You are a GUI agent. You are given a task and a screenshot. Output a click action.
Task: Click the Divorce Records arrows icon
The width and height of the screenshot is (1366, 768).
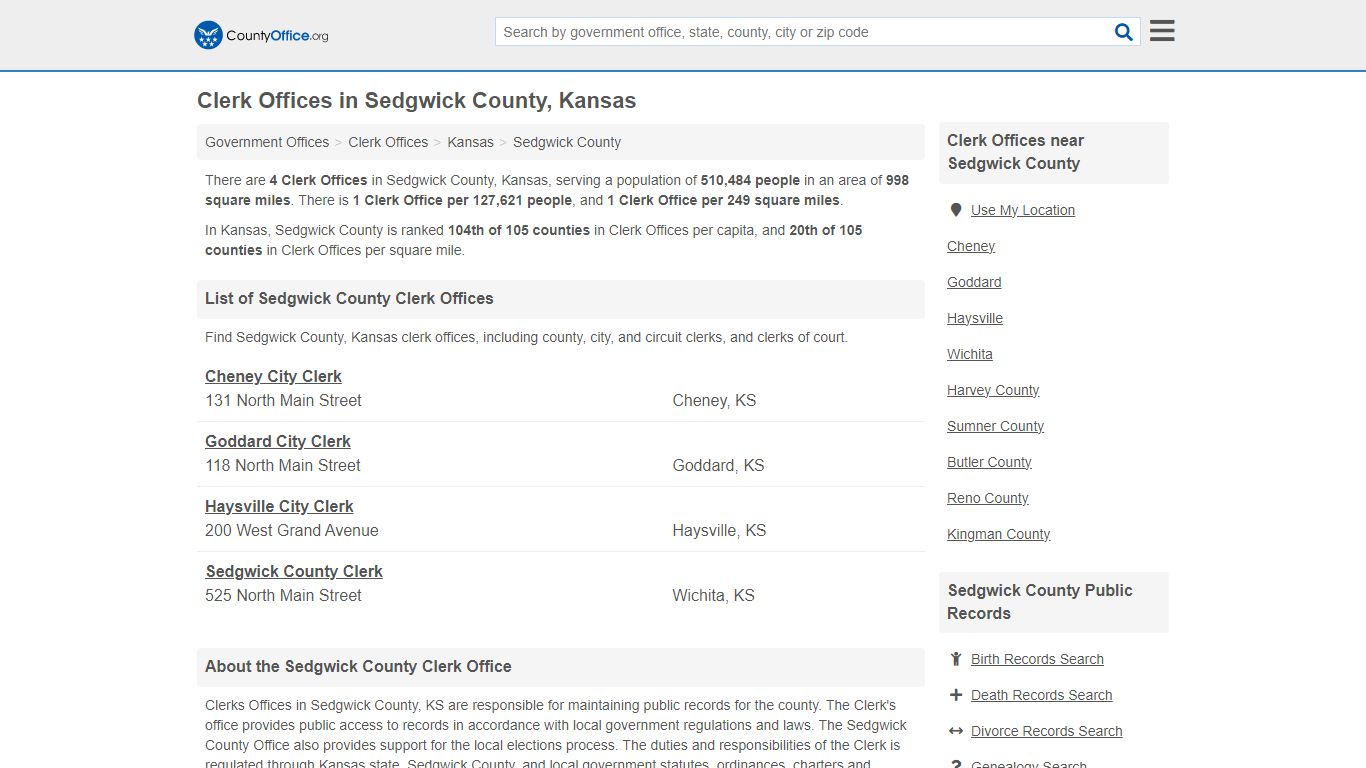(x=956, y=731)
